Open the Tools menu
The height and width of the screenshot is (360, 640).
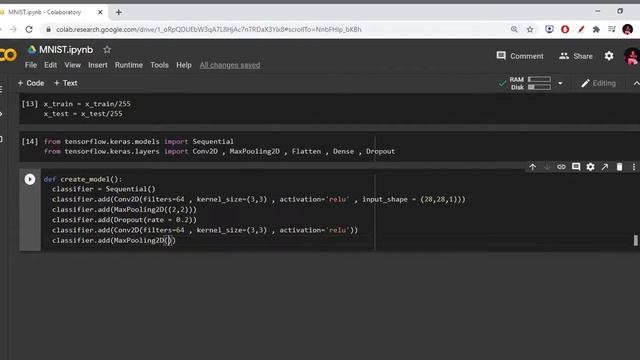[x=159, y=65]
